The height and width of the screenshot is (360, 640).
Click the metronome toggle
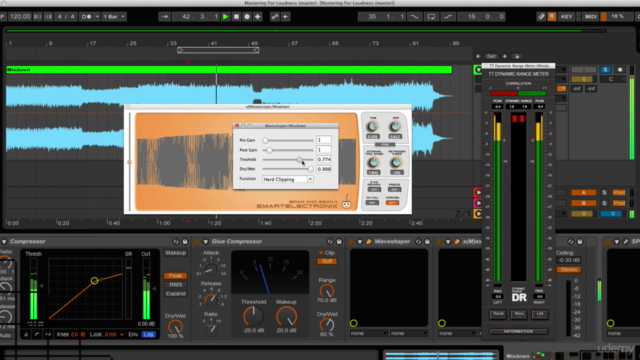pyautogui.click(x=86, y=17)
